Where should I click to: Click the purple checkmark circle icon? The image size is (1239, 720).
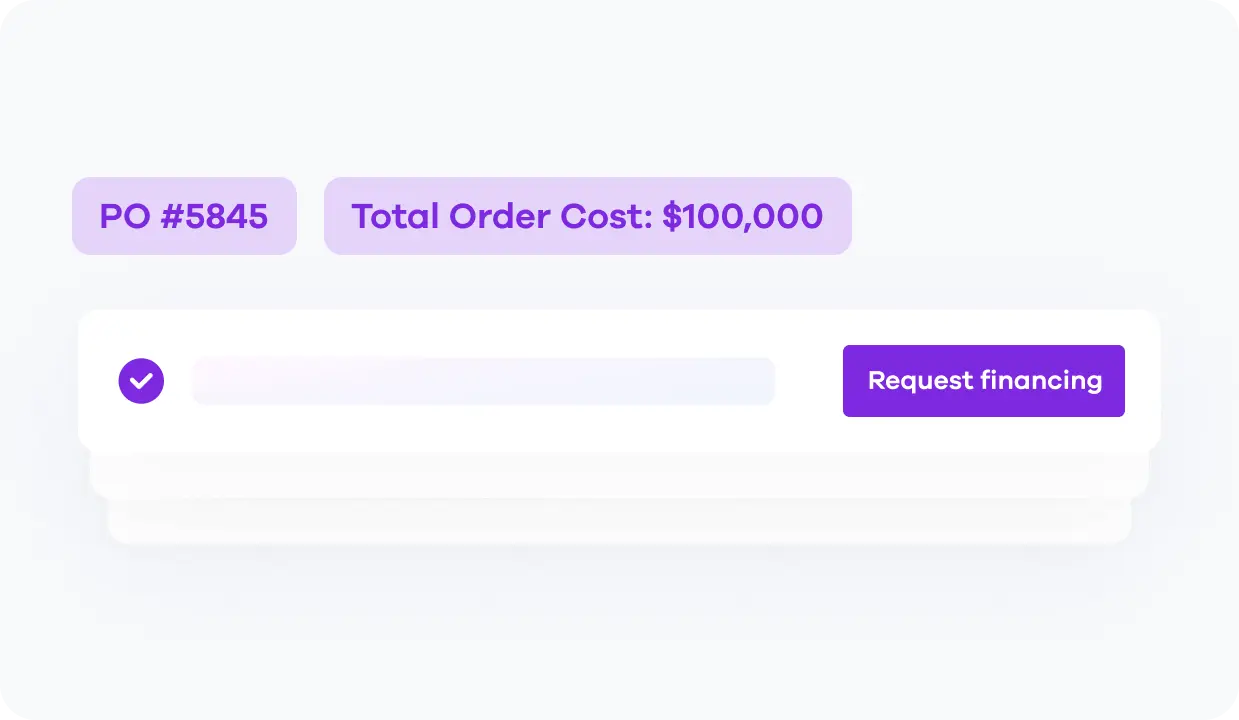coord(141,381)
